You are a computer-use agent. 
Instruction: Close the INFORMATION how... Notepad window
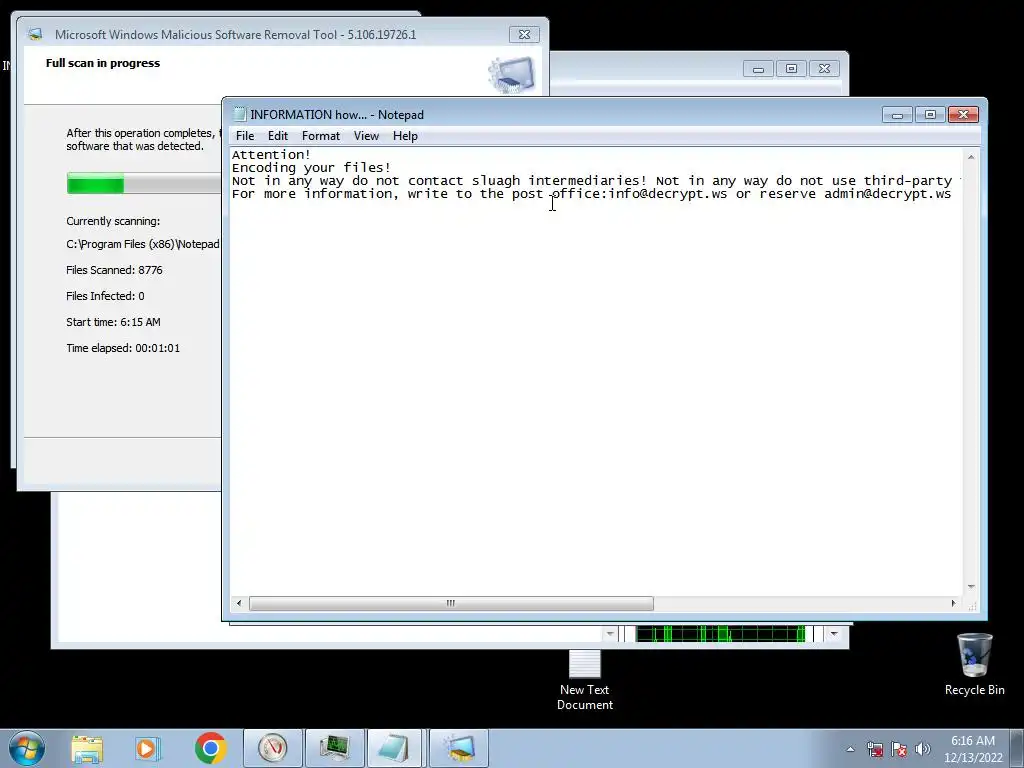(963, 115)
